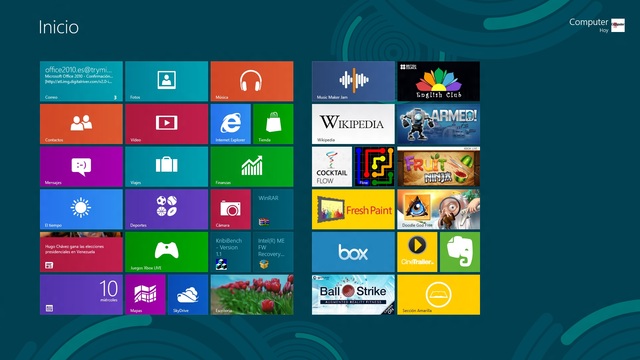640x360 pixels.
Task: Open the Viajes suitcase tile
Action: coord(167,167)
